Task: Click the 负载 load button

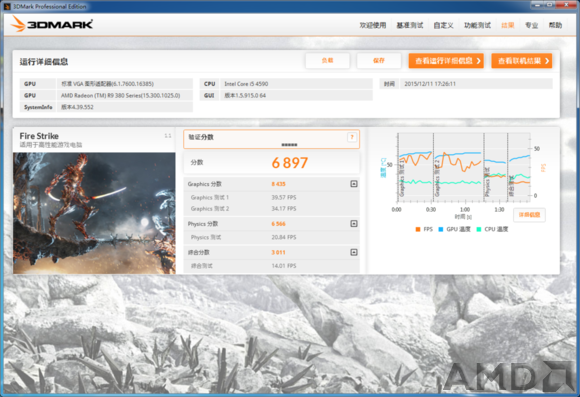Action: [x=327, y=61]
